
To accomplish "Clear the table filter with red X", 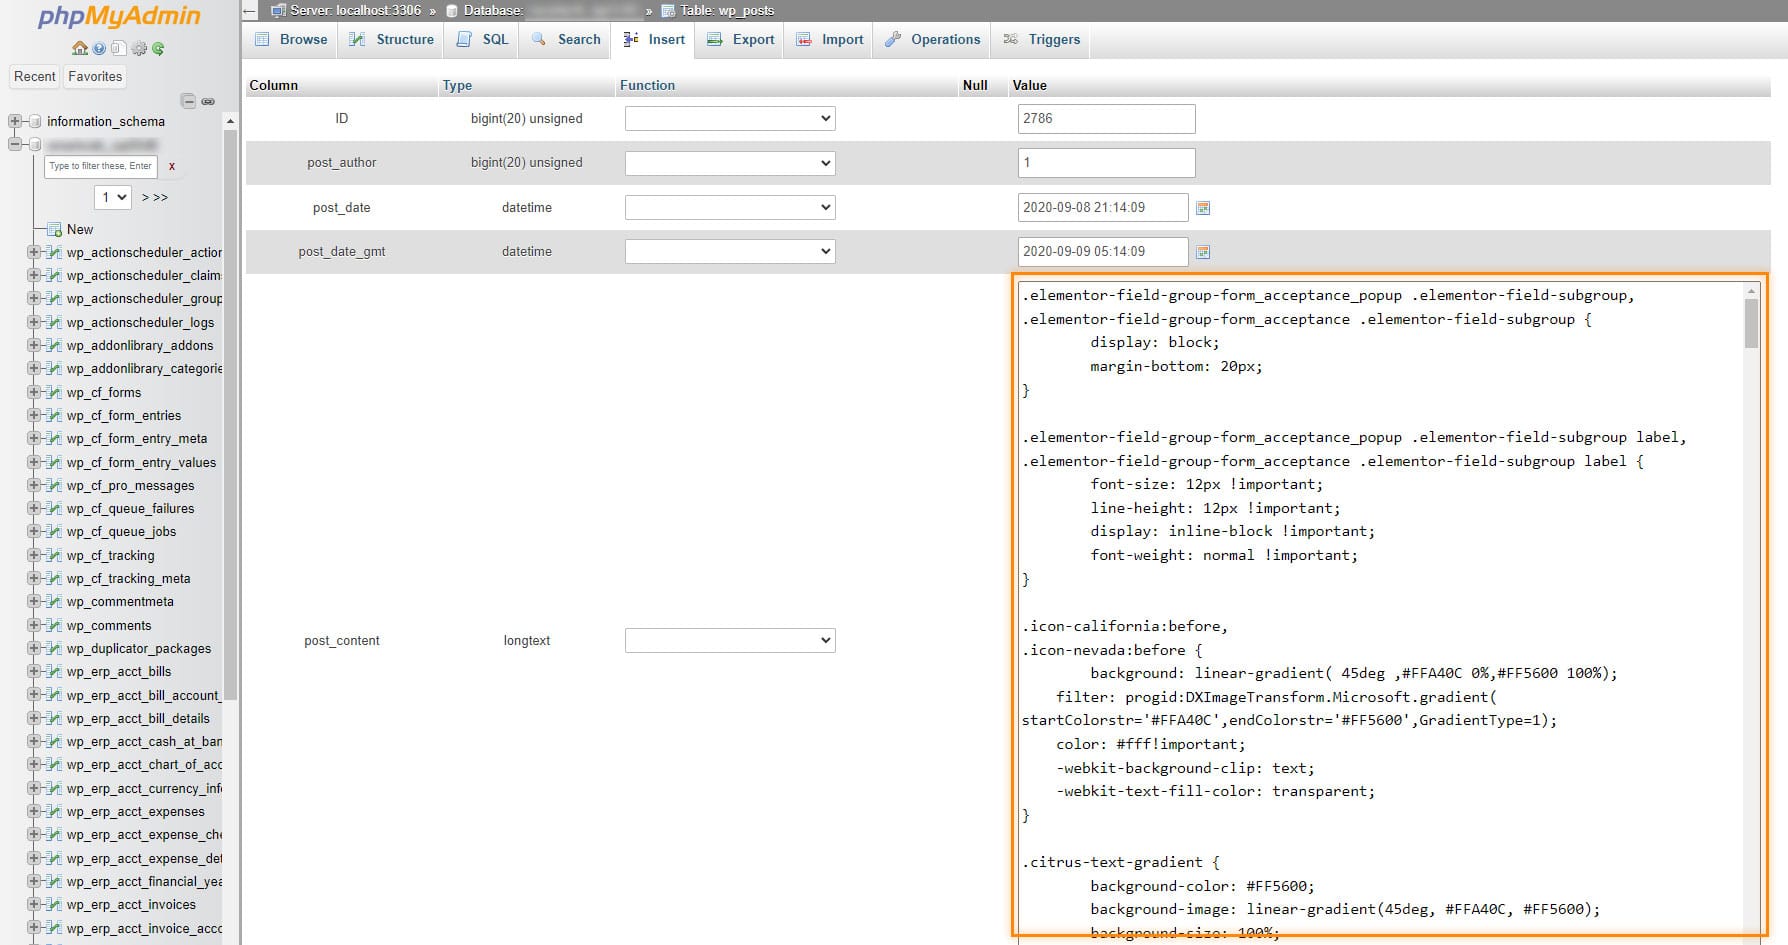I will coord(172,167).
